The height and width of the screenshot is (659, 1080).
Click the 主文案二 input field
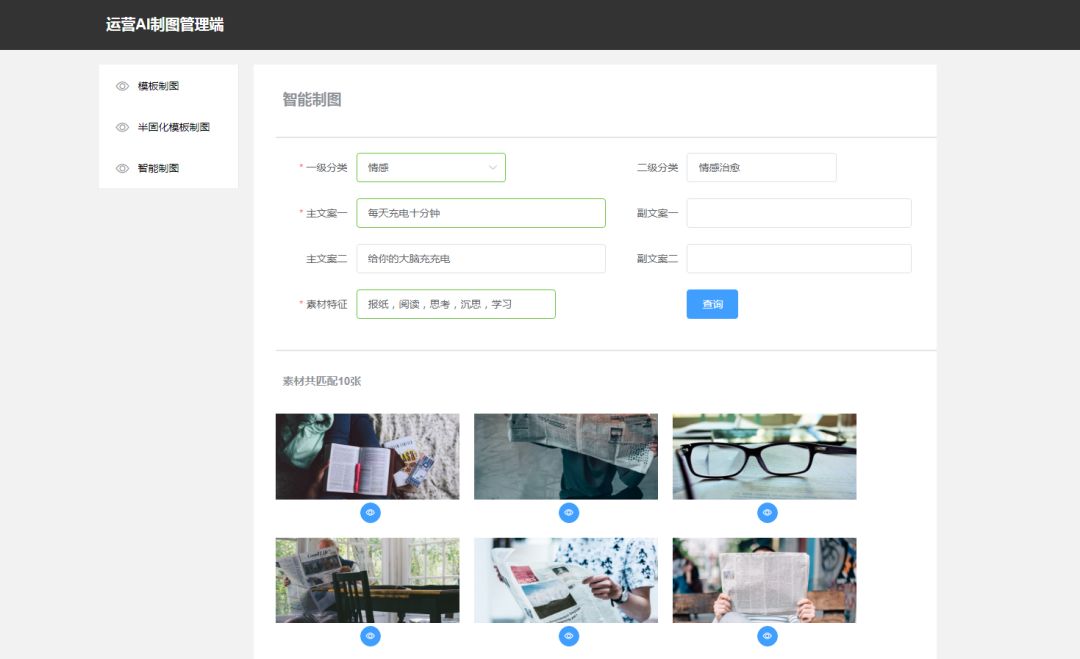481,258
